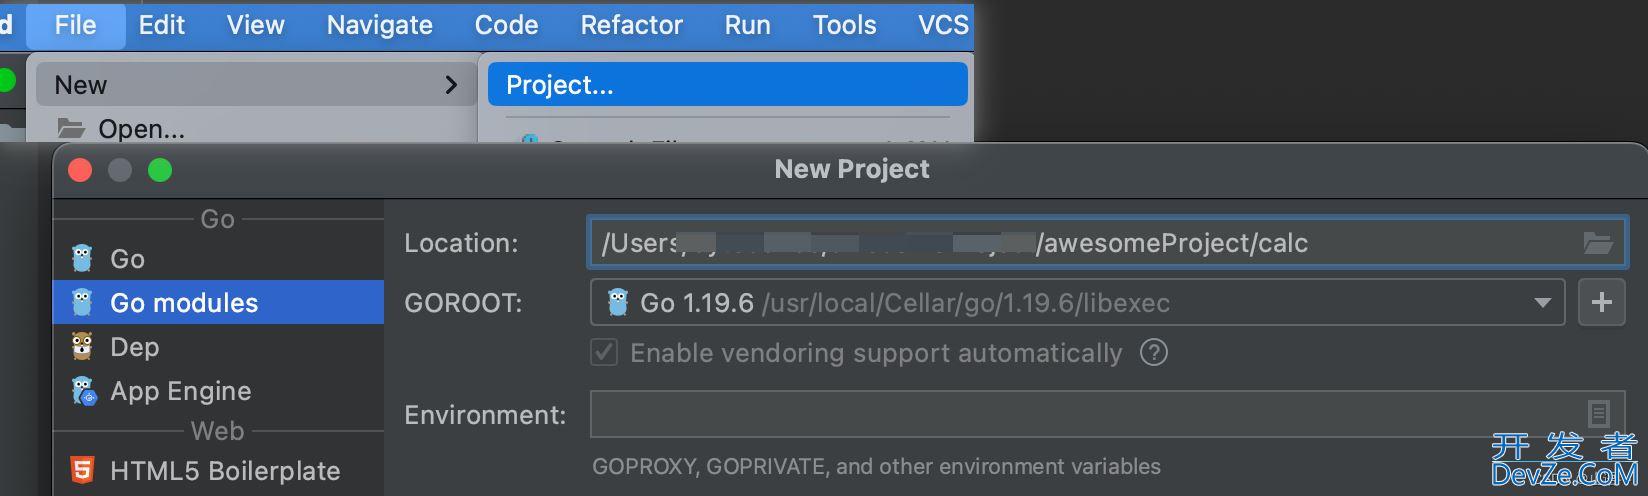Open the Environment variables editor icon
This screenshot has height=496, width=1648.
(x=1598, y=413)
